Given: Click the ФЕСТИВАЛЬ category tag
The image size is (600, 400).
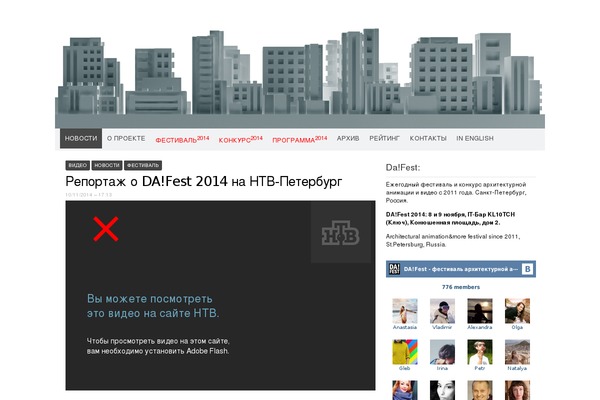Looking at the screenshot, I should (x=143, y=165).
